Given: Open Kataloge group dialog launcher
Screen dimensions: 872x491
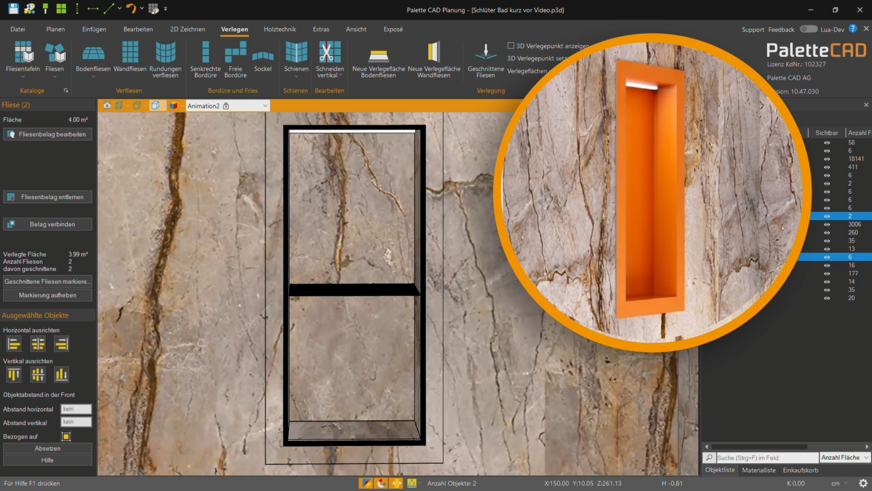Looking at the screenshot, I should (x=66, y=90).
